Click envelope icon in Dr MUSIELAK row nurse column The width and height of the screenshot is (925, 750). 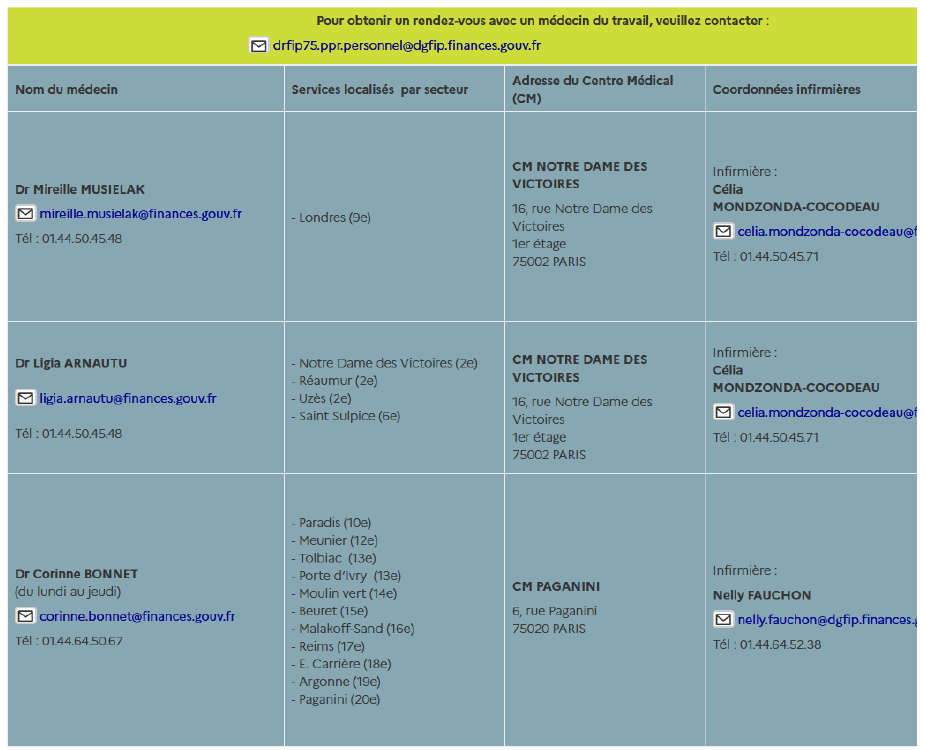pyautogui.click(x=723, y=231)
